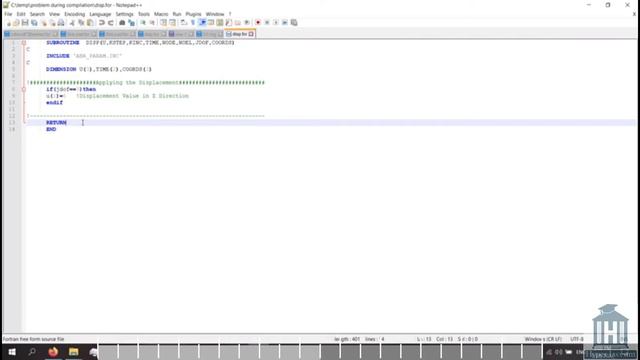640x360 pixels.
Task: Open the Plugins menu
Action: [x=193, y=14]
